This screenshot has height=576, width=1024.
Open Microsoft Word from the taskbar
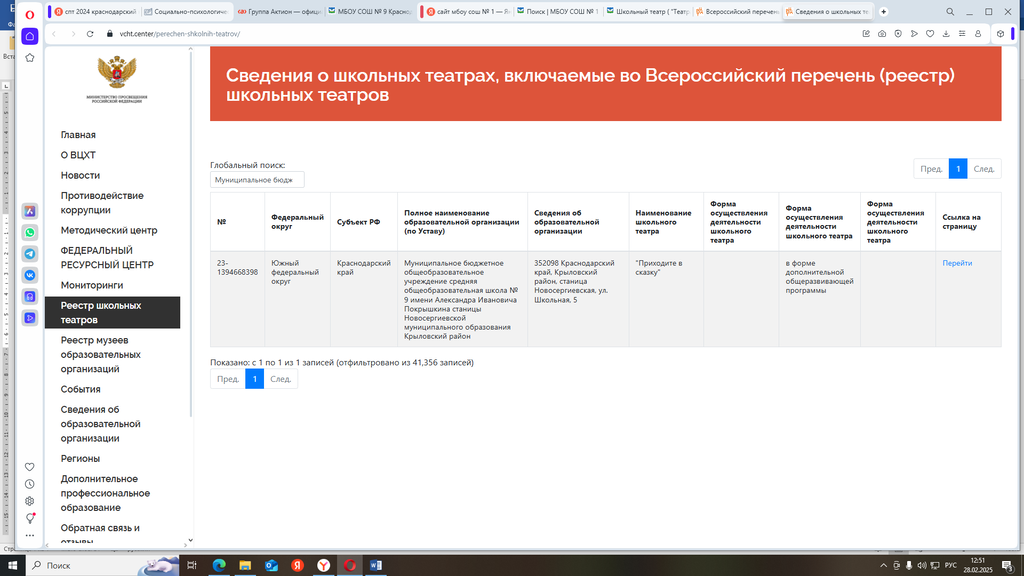coord(377,565)
